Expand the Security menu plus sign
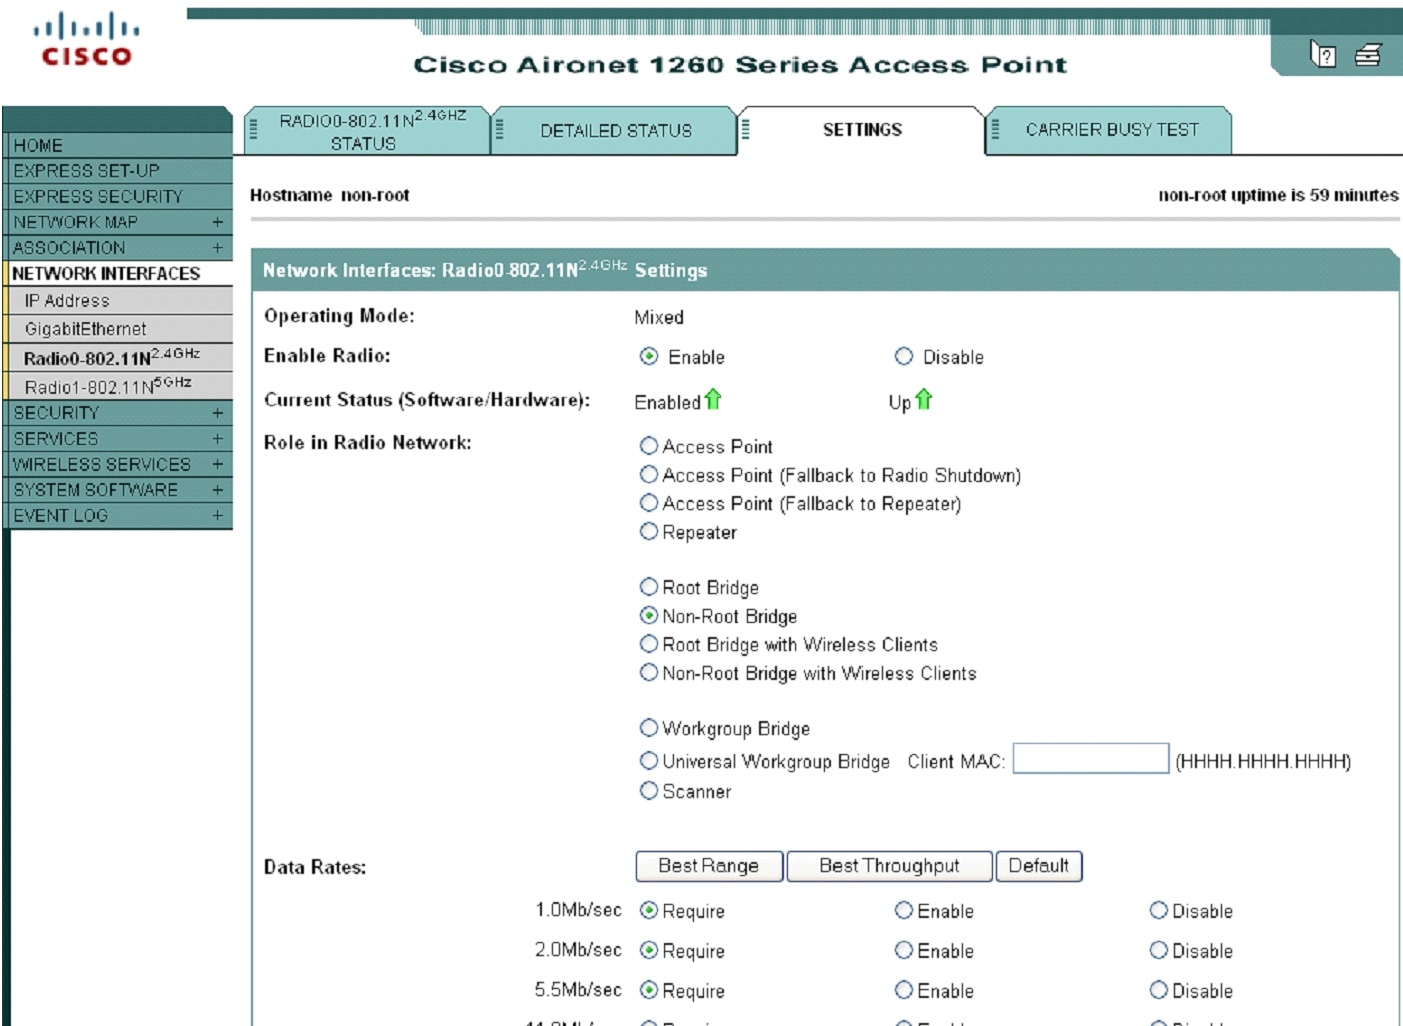This screenshot has height=1026, width=1403. [217, 412]
